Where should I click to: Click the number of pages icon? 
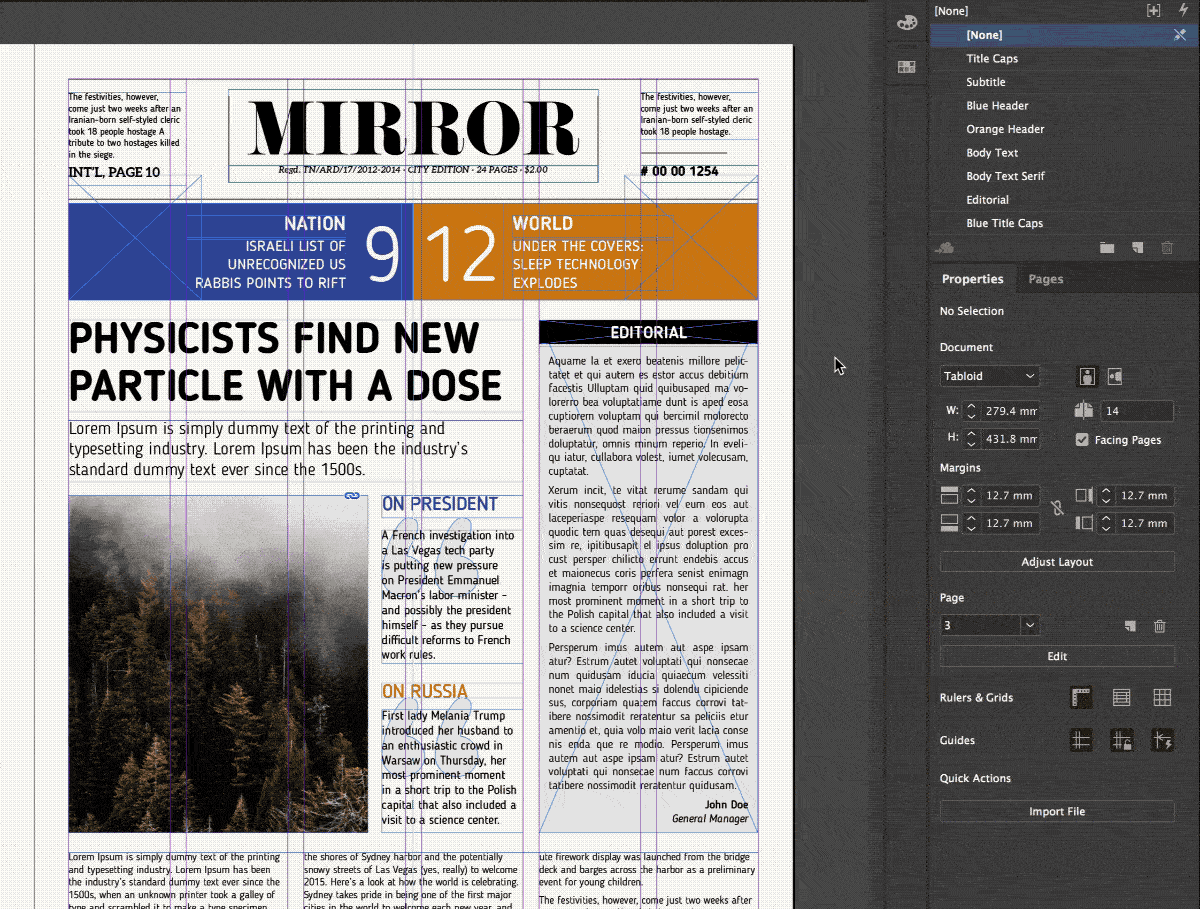[1084, 410]
